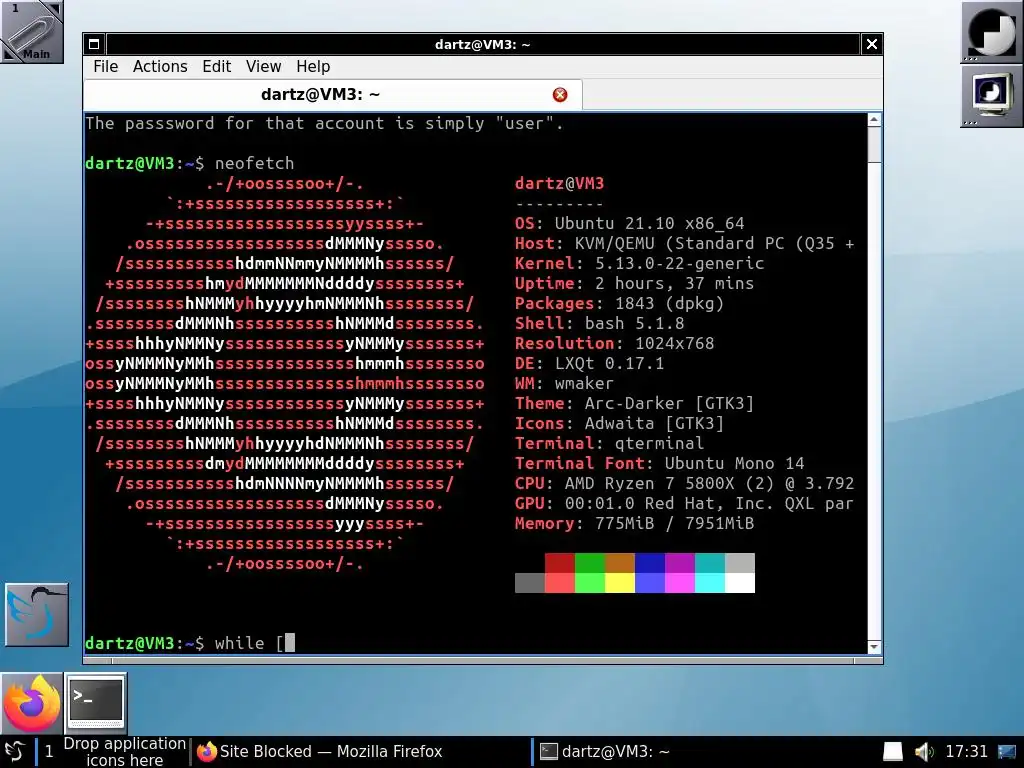Click the Icons value 'Adwaita [GTK3]'
1024x768 pixels.
(x=654, y=423)
